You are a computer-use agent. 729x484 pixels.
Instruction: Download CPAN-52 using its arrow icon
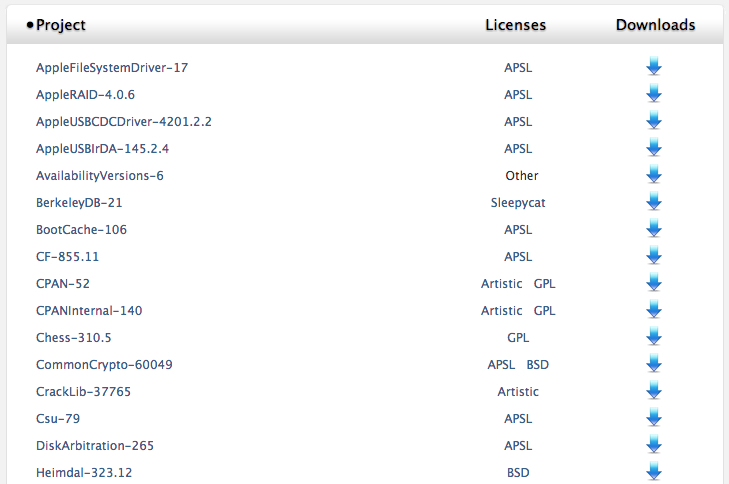click(654, 282)
